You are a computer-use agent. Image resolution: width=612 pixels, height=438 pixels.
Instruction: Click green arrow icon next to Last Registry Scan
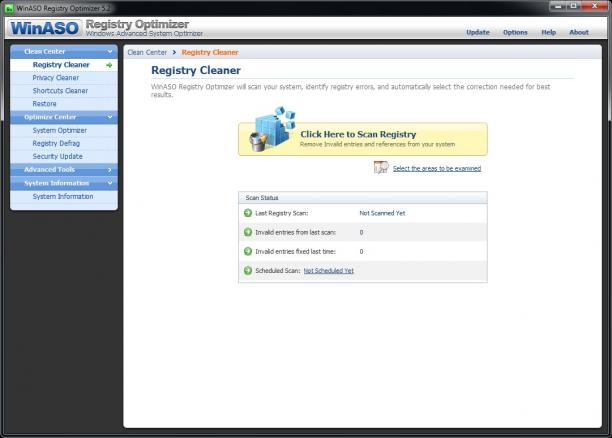pos(248,213)
